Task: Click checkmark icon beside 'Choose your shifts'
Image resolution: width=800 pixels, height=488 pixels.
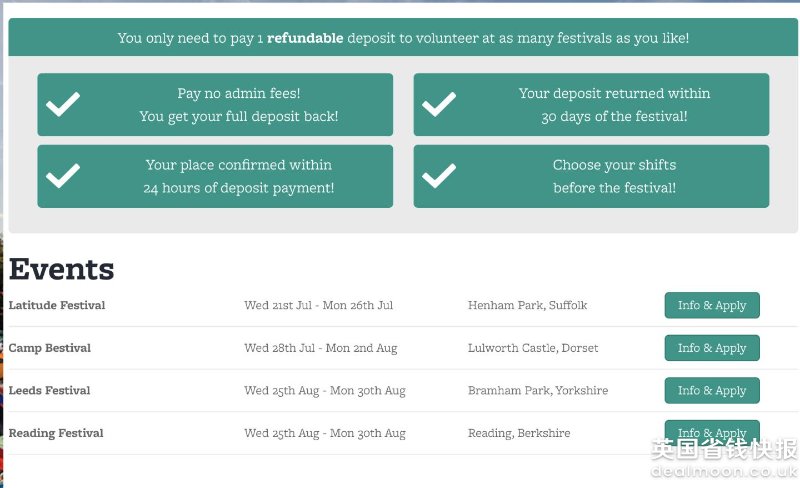Action: click(439, 176)
